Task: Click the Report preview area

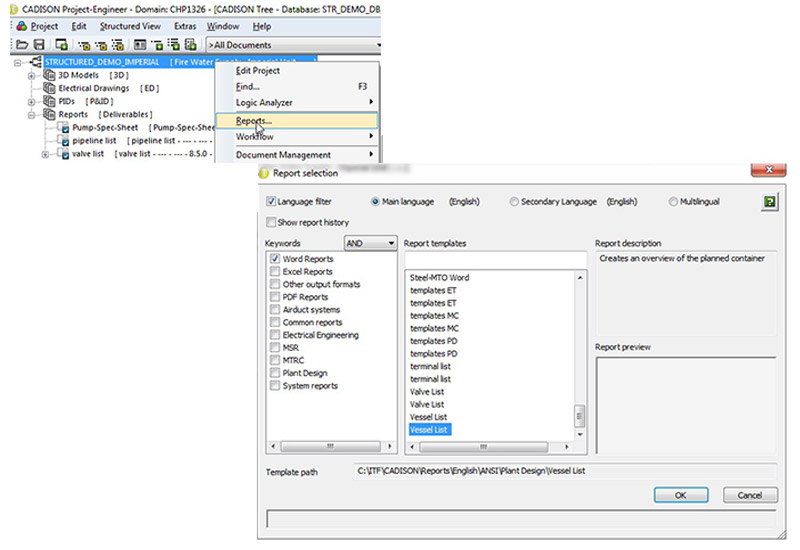Action: [x=686, y=406]
